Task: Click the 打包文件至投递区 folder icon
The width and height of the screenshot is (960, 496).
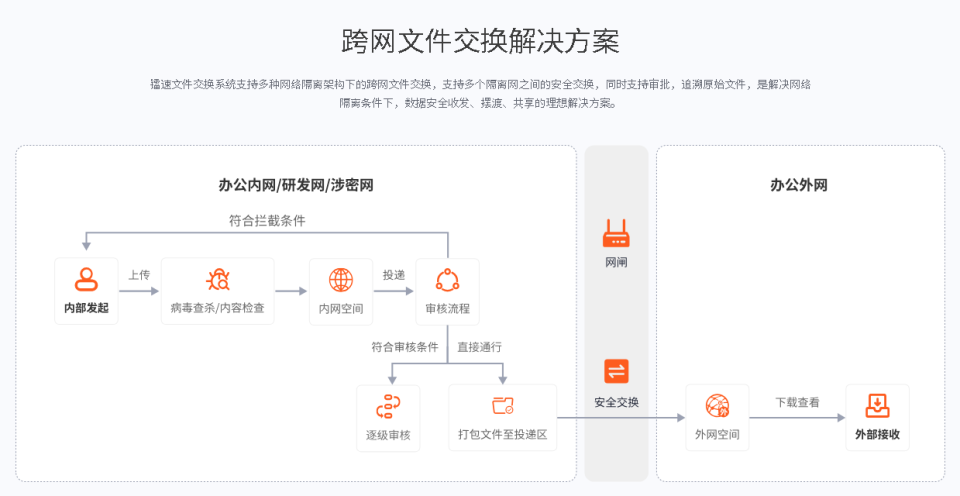Action: tap(503, 405)
